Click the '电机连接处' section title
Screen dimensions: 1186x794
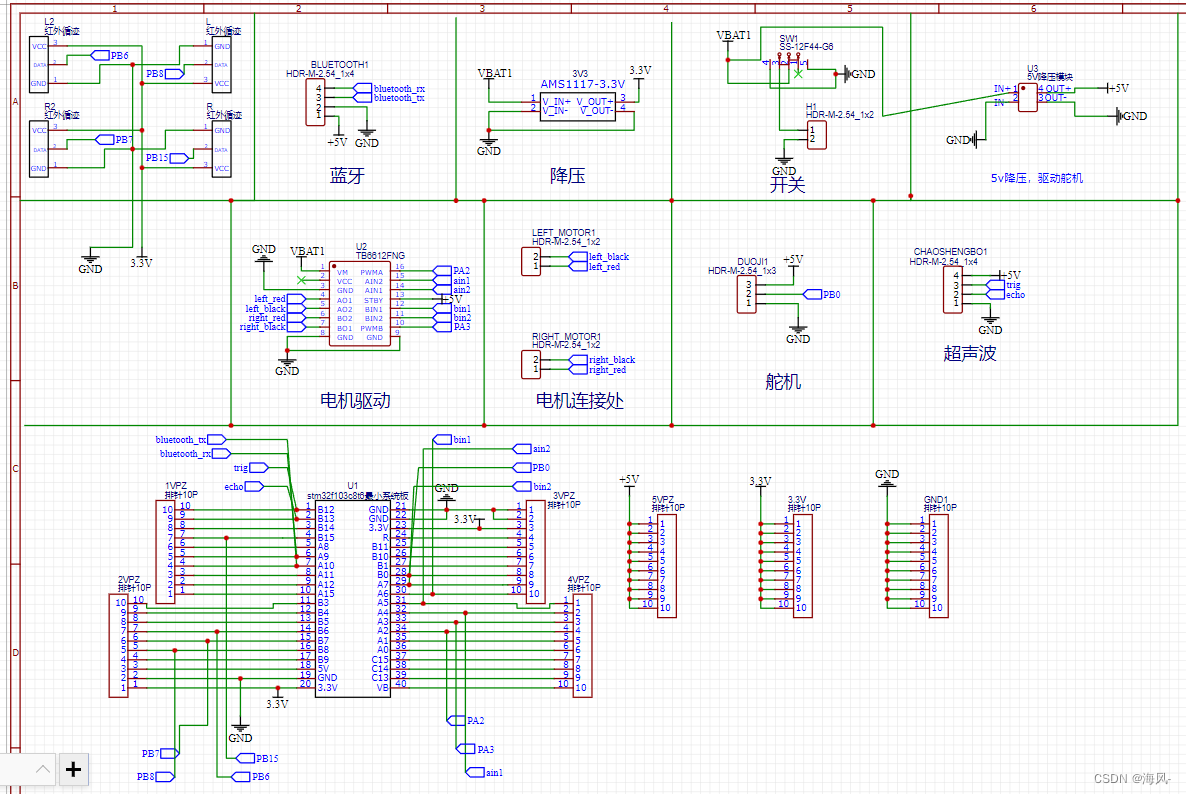point(580,401)
